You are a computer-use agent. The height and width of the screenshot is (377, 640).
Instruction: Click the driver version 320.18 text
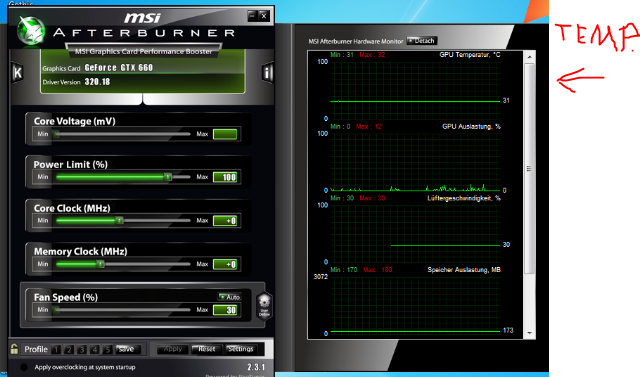[x=97, y=82]
